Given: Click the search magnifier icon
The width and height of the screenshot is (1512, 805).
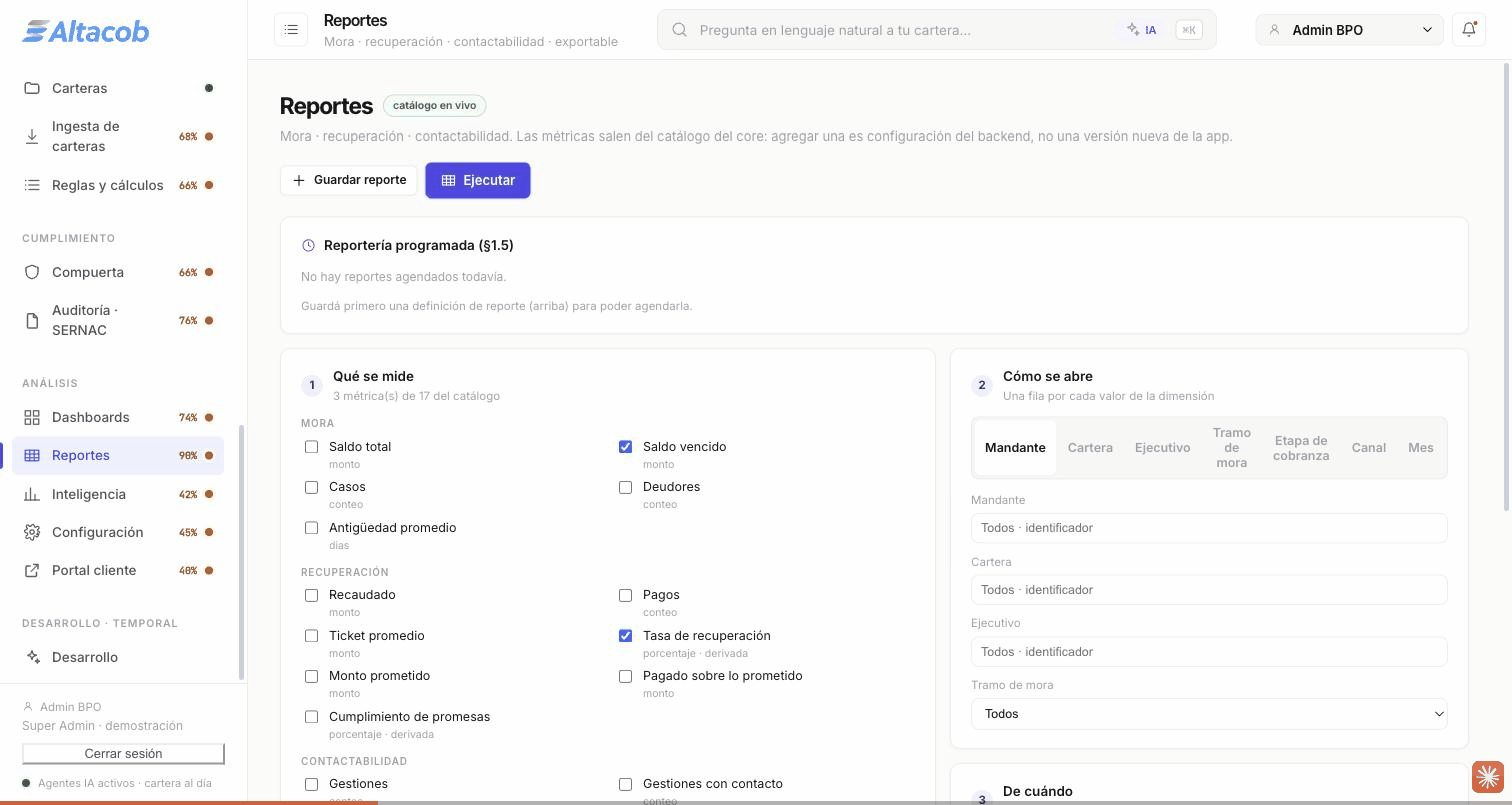Looking at the screenshot, I should click(x=679, y=30).
